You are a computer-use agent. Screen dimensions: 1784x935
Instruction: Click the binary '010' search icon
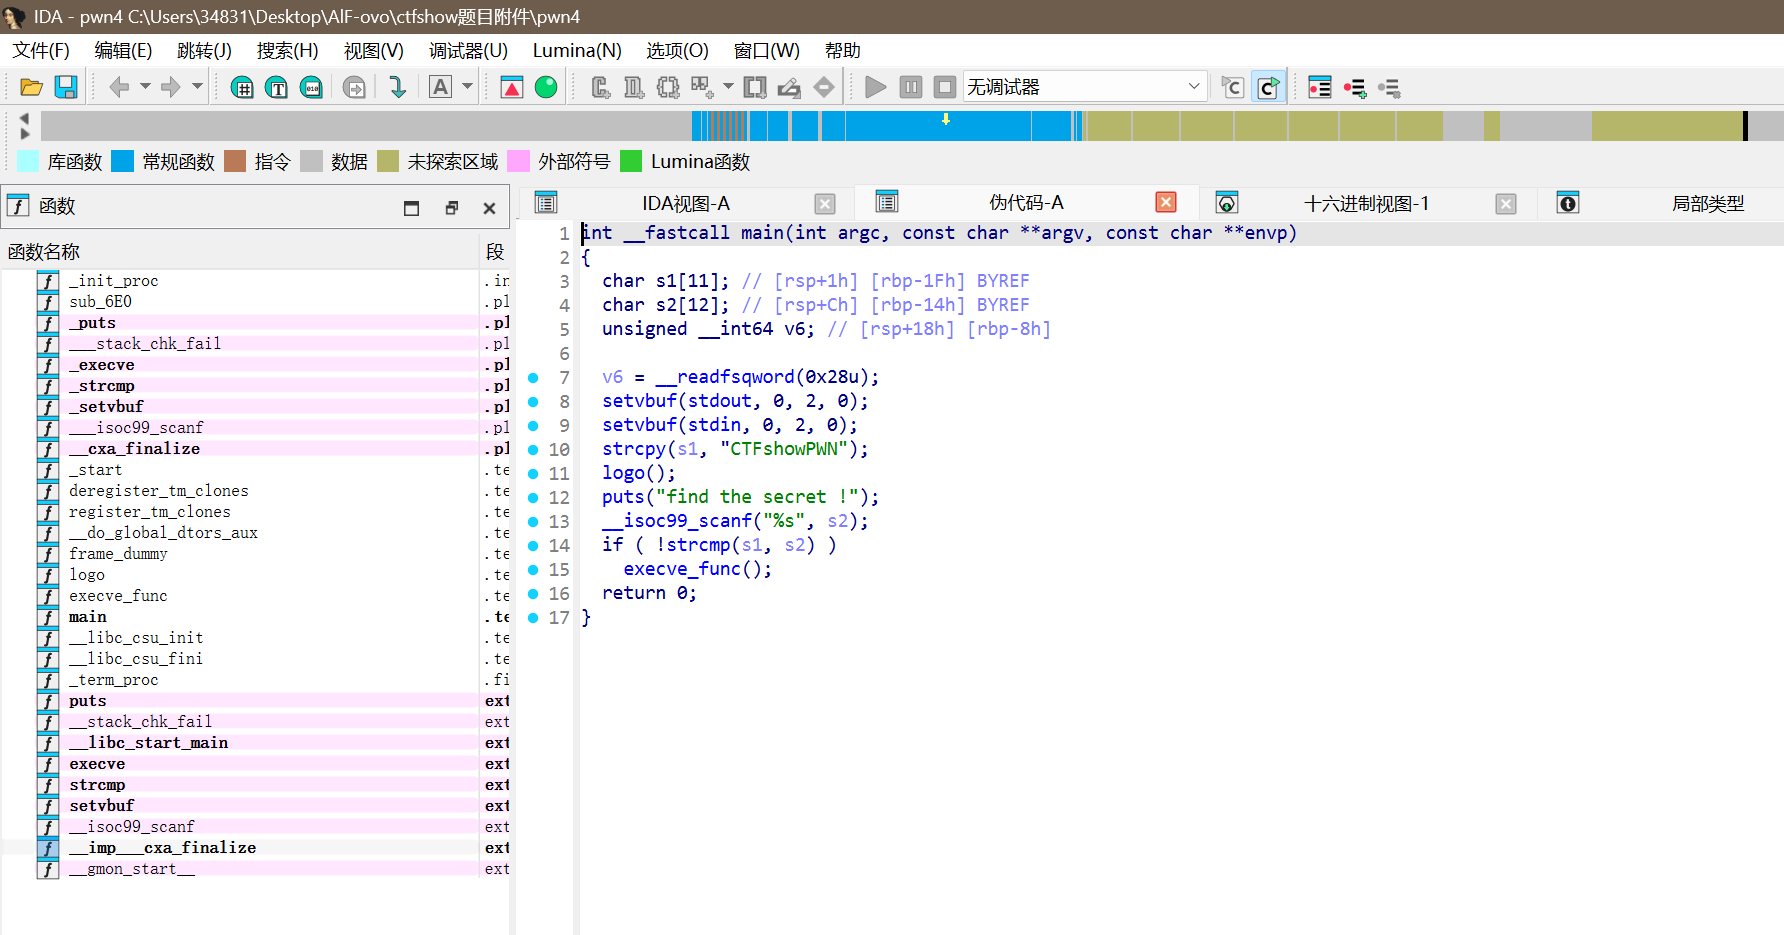pos(312,88)
